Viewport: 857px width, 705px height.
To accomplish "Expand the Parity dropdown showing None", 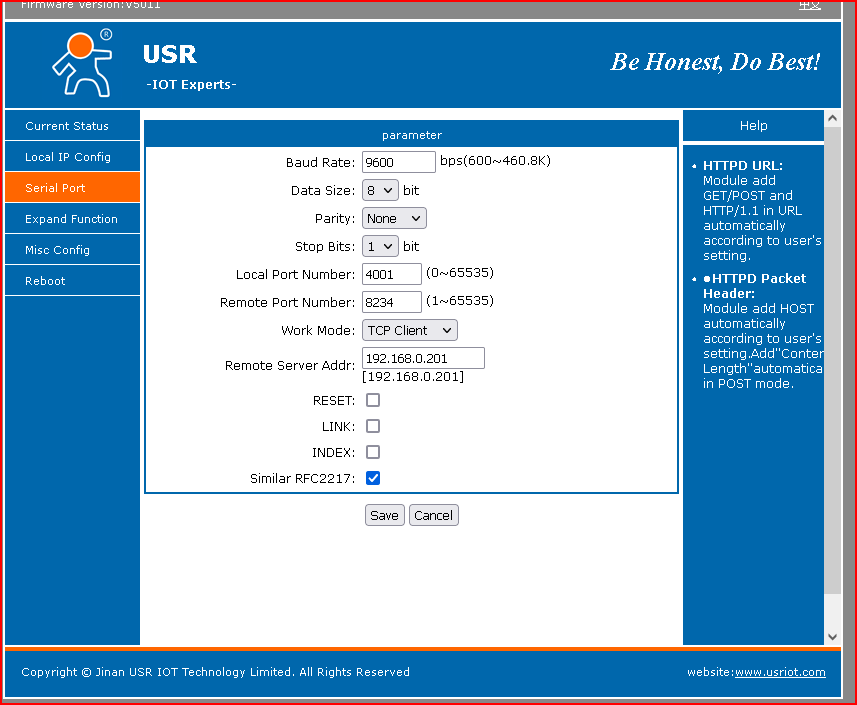I will pos(394,219).
